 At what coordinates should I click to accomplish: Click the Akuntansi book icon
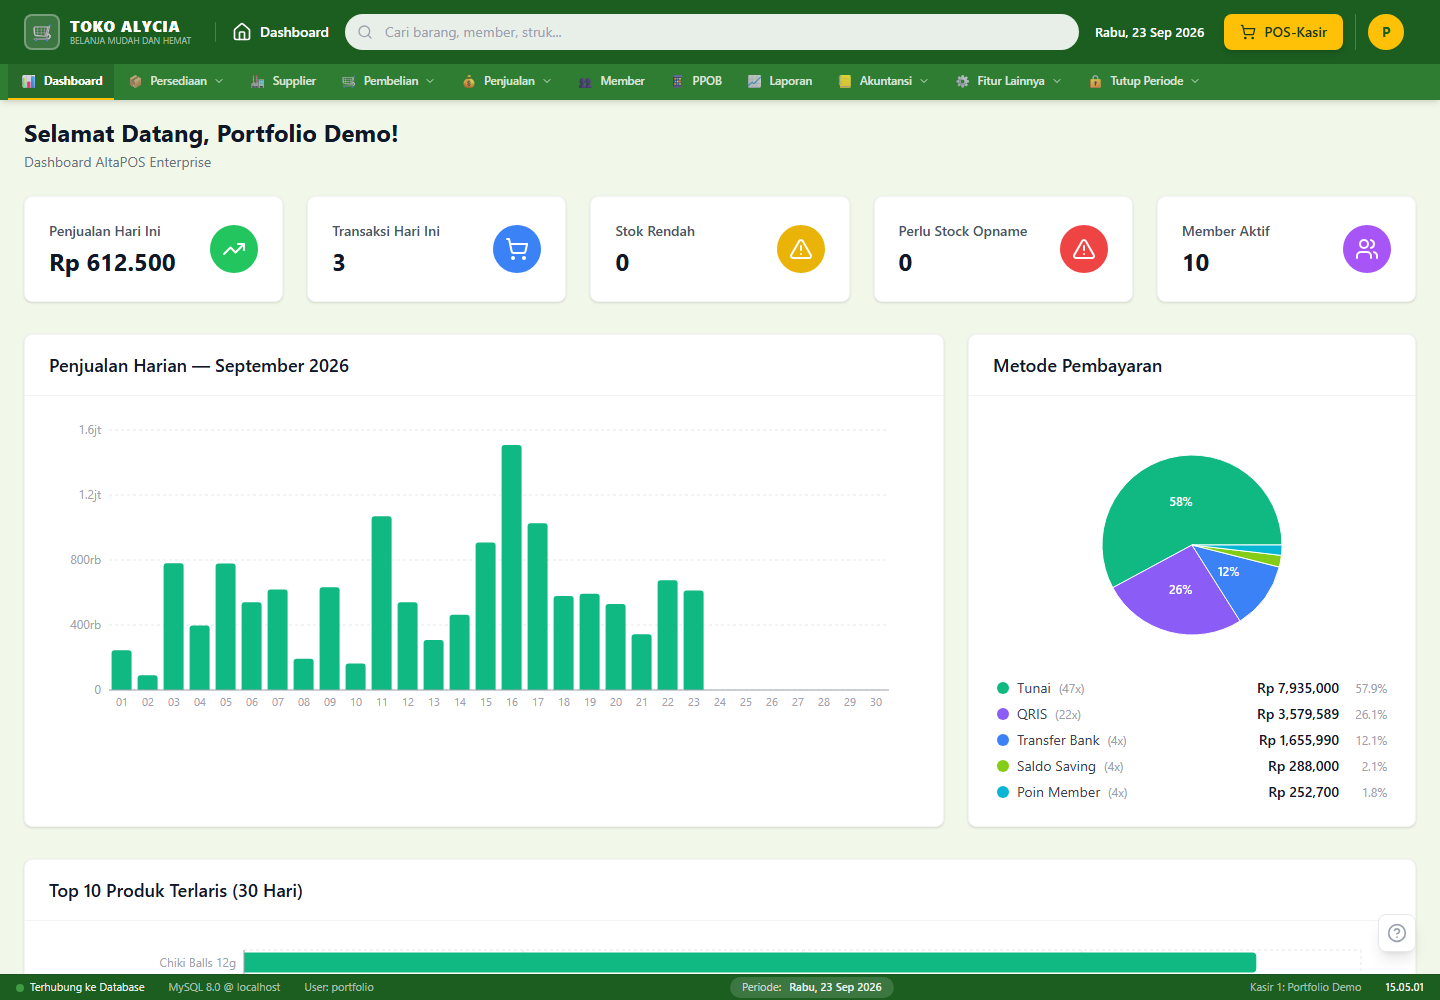[845, 81]
